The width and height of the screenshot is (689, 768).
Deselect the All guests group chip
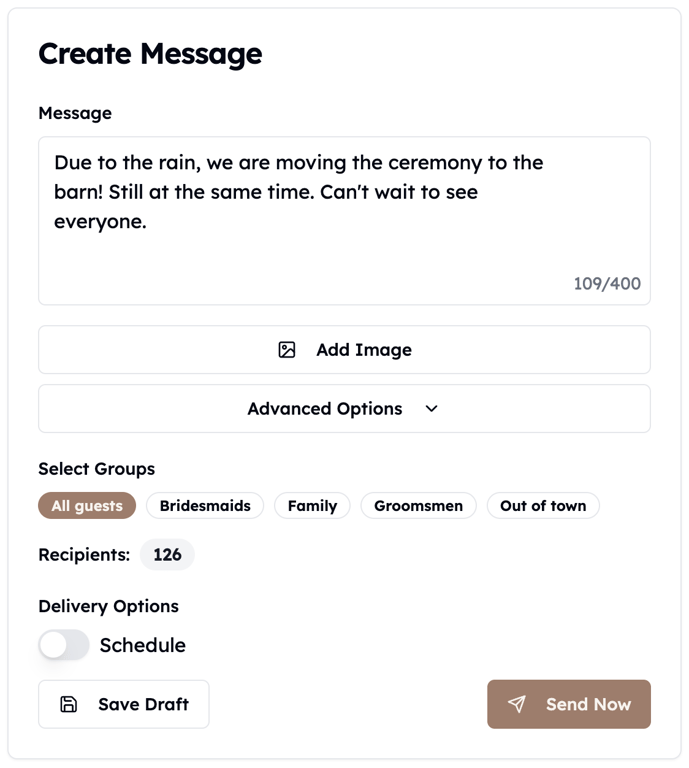(87, 506)
